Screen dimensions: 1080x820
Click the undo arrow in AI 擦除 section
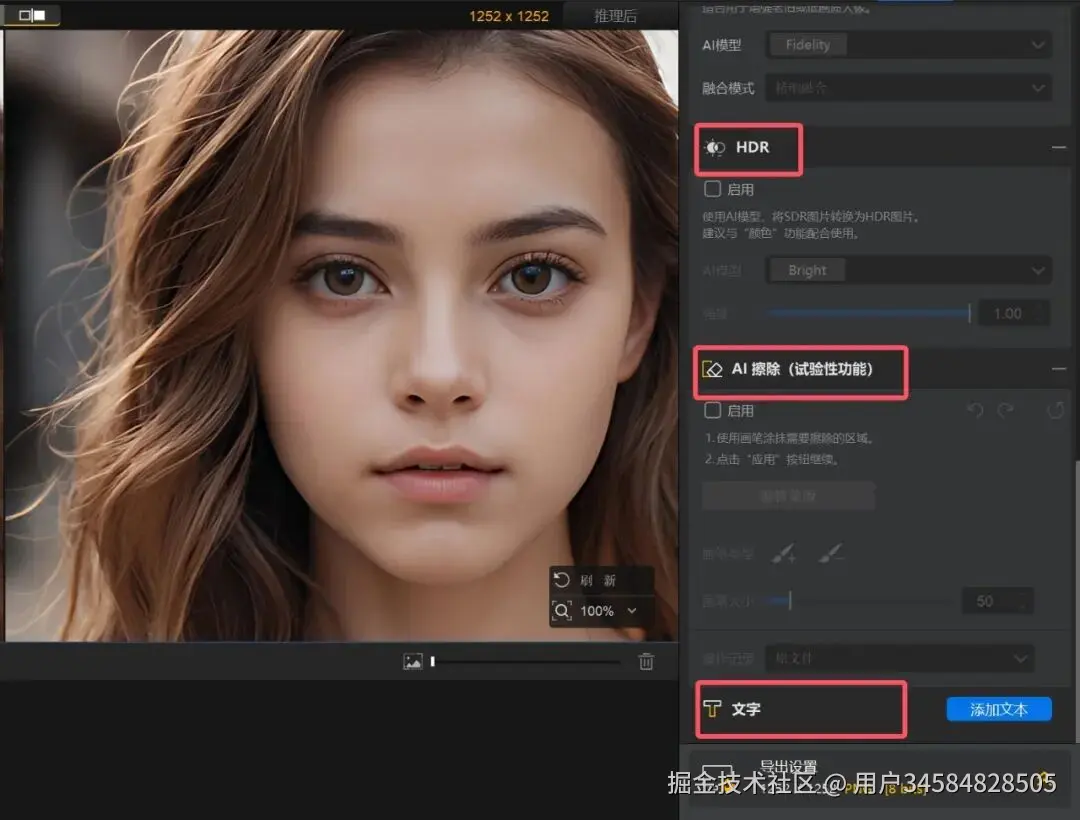[x=975, y=411]
